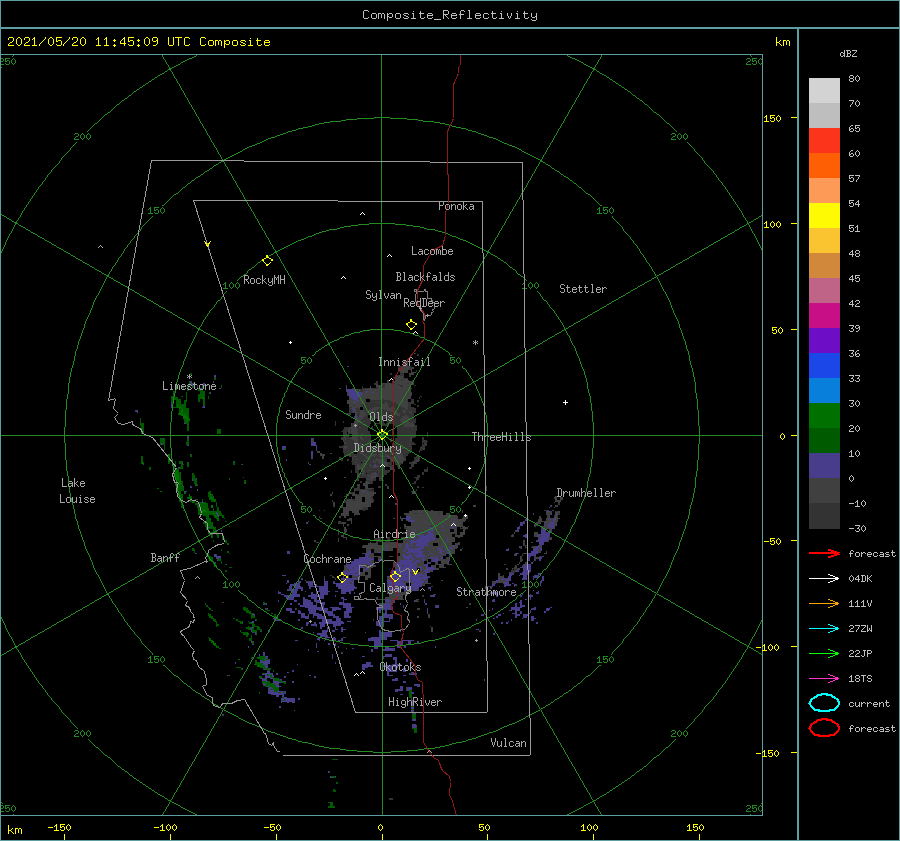Click the cyan current ellipse icon
The width and height of the screenshot is (900, 841).
[824, 703]
